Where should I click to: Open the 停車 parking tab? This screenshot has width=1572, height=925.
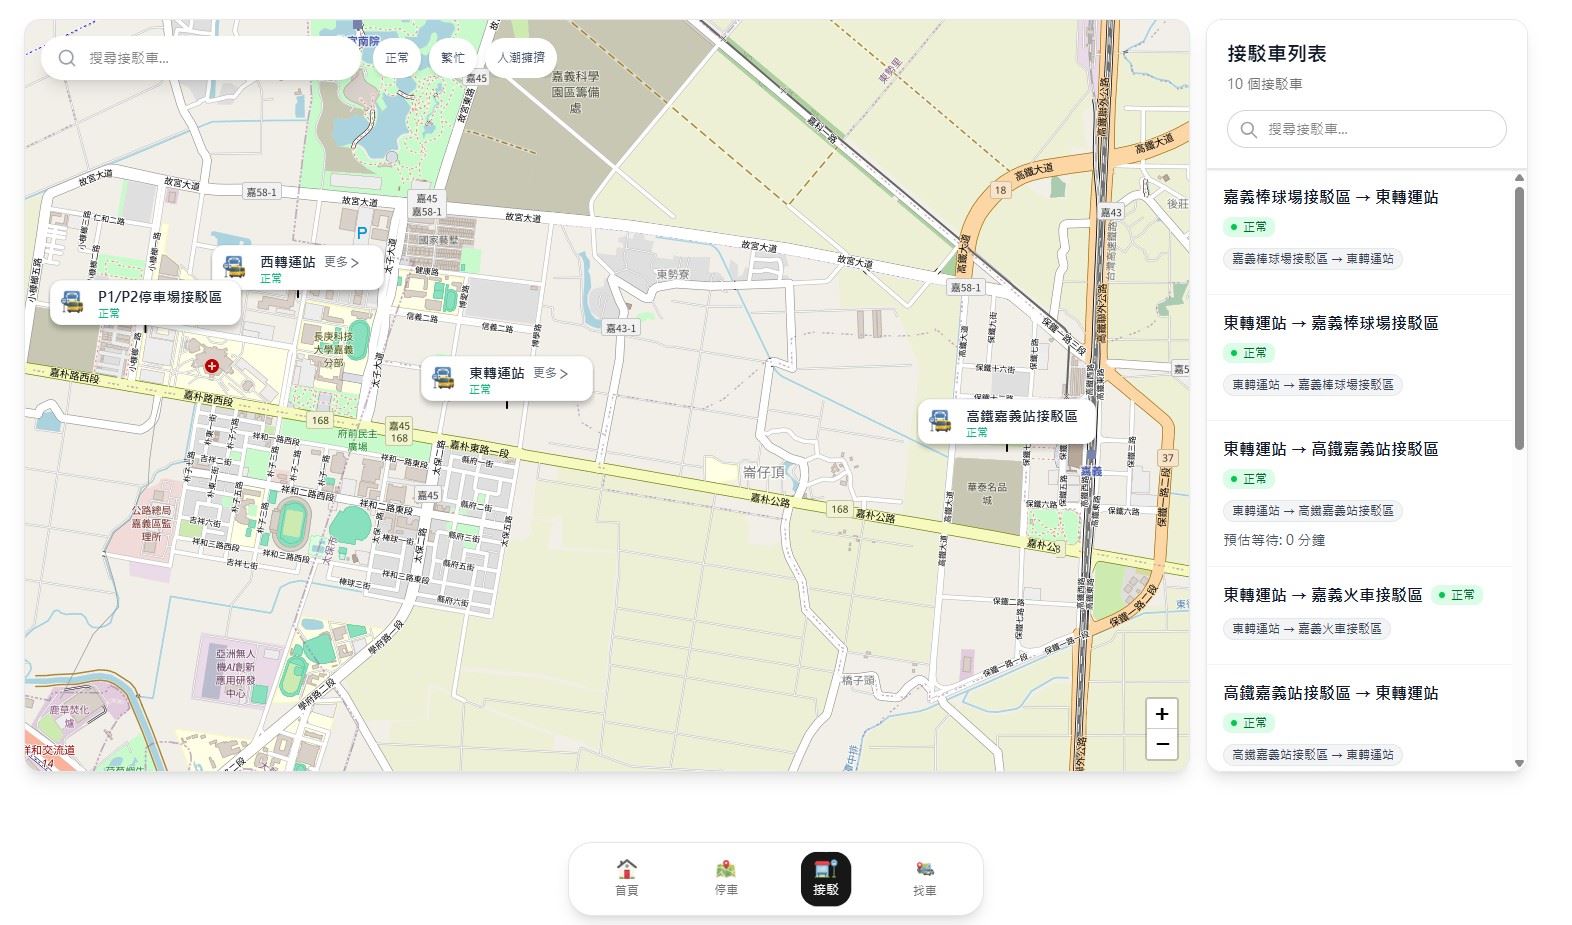click(726, 878)
